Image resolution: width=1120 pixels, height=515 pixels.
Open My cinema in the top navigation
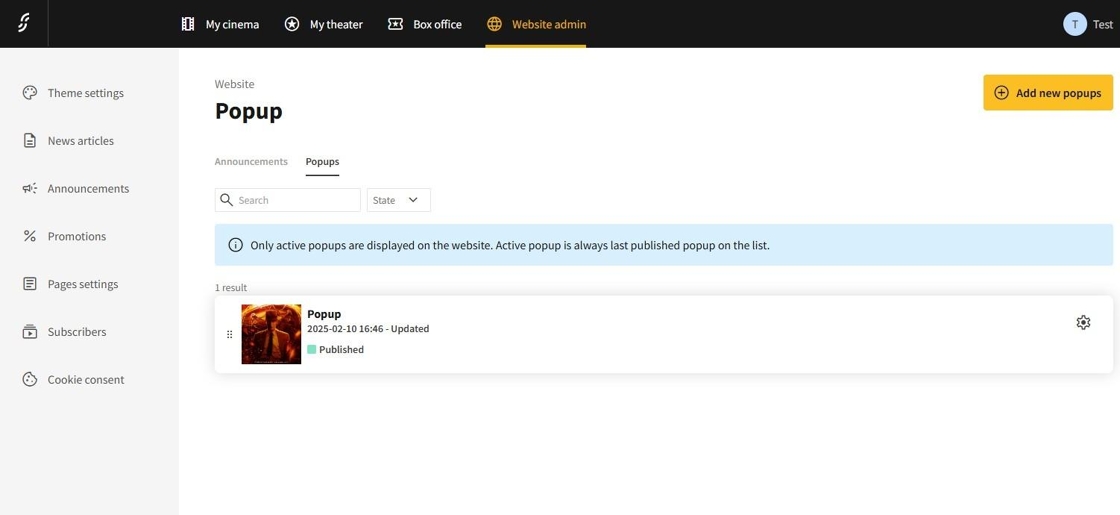(x=220, y=24)
